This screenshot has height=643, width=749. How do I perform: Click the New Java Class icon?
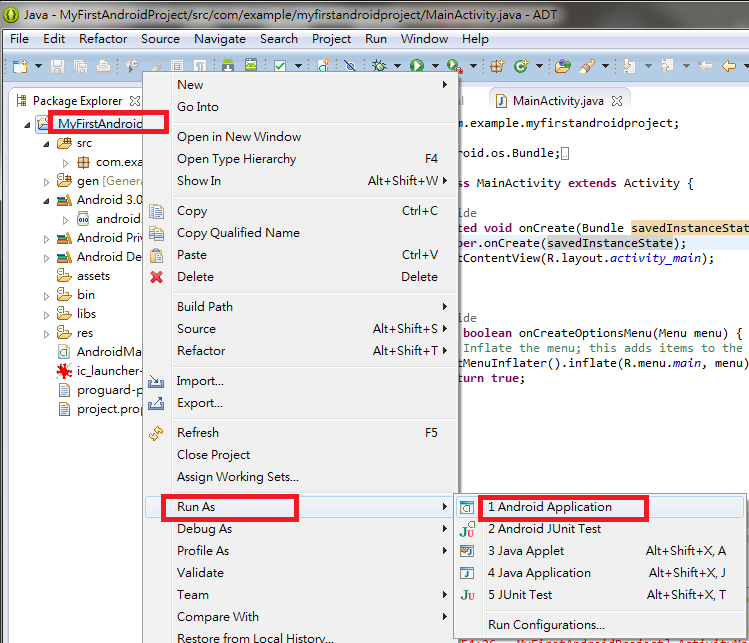521,66
